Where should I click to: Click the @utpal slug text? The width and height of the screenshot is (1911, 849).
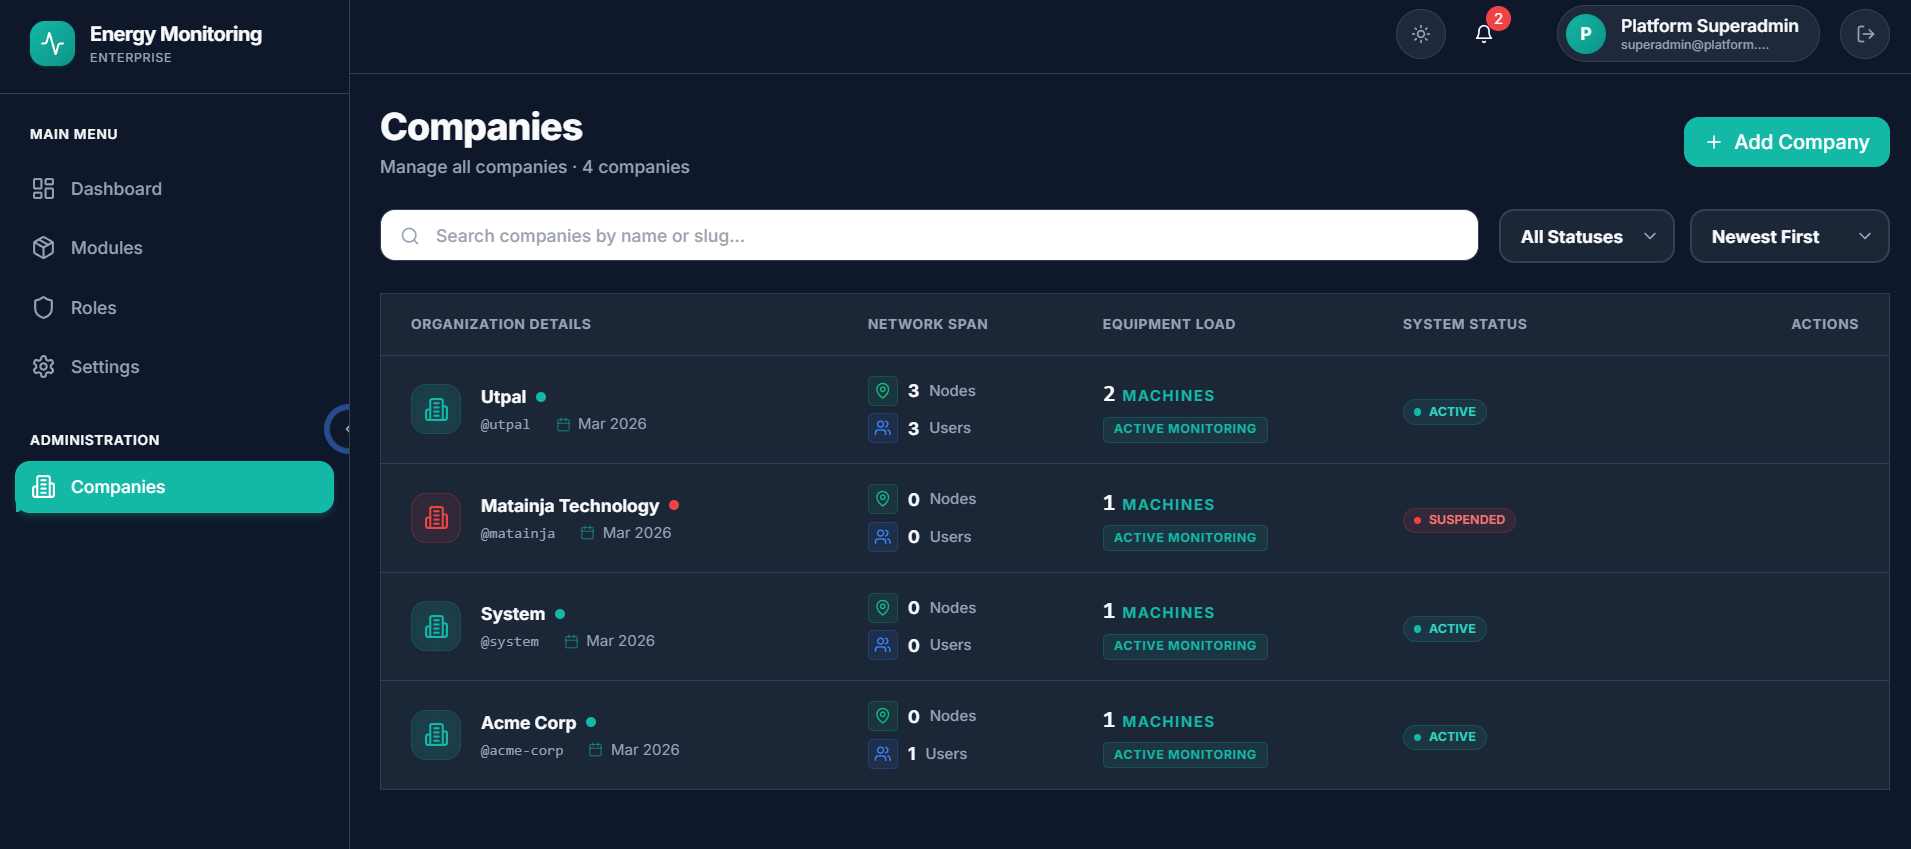pyautogui.click(x=505, y=425)
